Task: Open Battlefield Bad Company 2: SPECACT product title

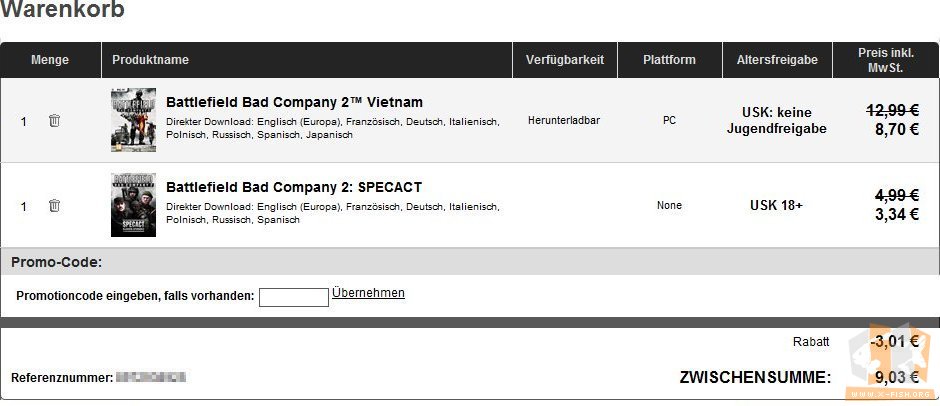Action: tap(294, 187)
